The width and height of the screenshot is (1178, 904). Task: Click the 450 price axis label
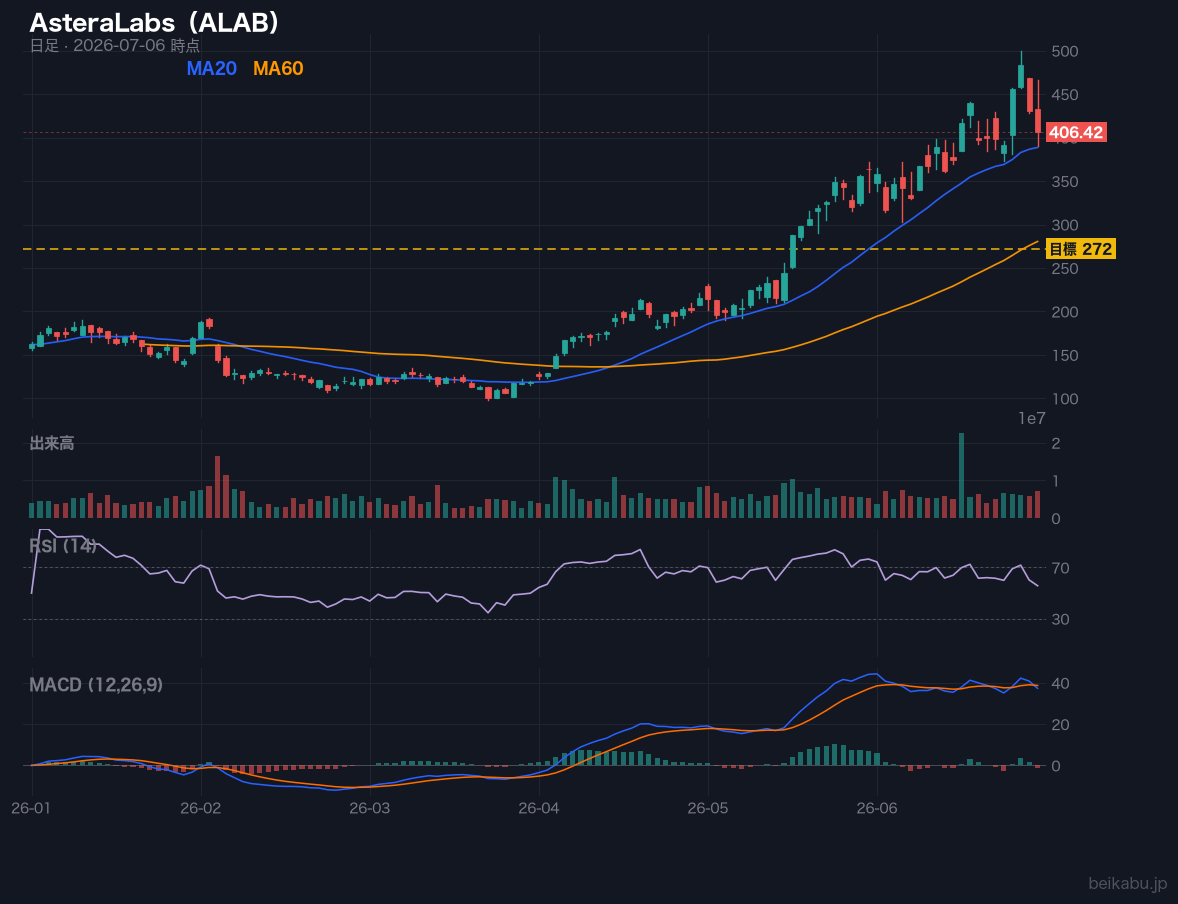[1065, 95]
